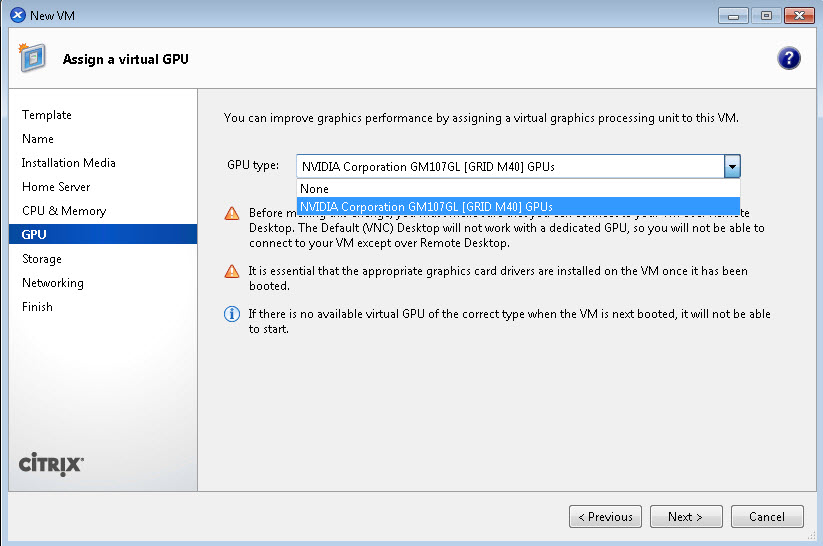Click the GPU type combo box field
Screen dimensions: 823x546
(x=509, y=167)
